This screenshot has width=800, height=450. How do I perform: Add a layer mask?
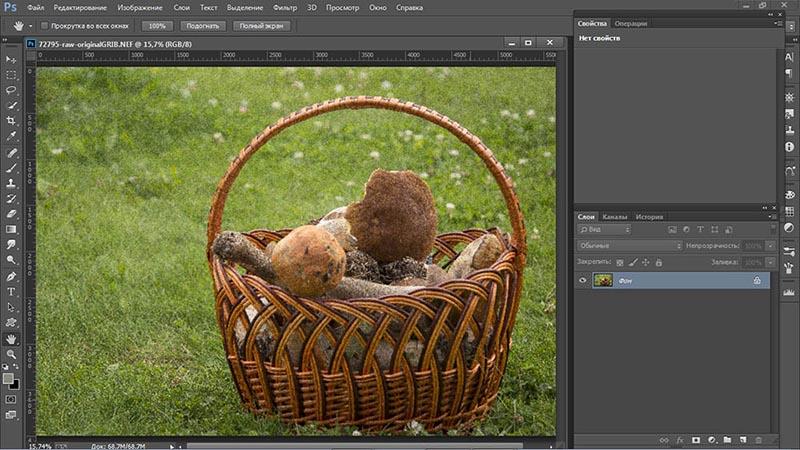696,440
